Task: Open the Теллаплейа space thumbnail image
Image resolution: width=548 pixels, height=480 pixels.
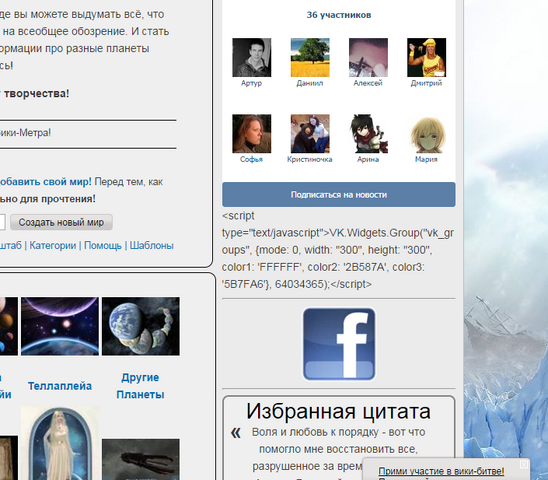Action: 60,326
